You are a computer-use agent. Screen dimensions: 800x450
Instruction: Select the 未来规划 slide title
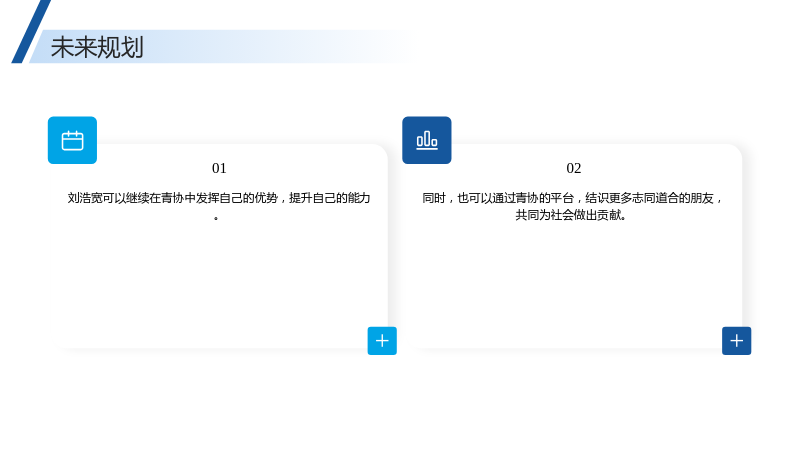(x=97, y=47)
